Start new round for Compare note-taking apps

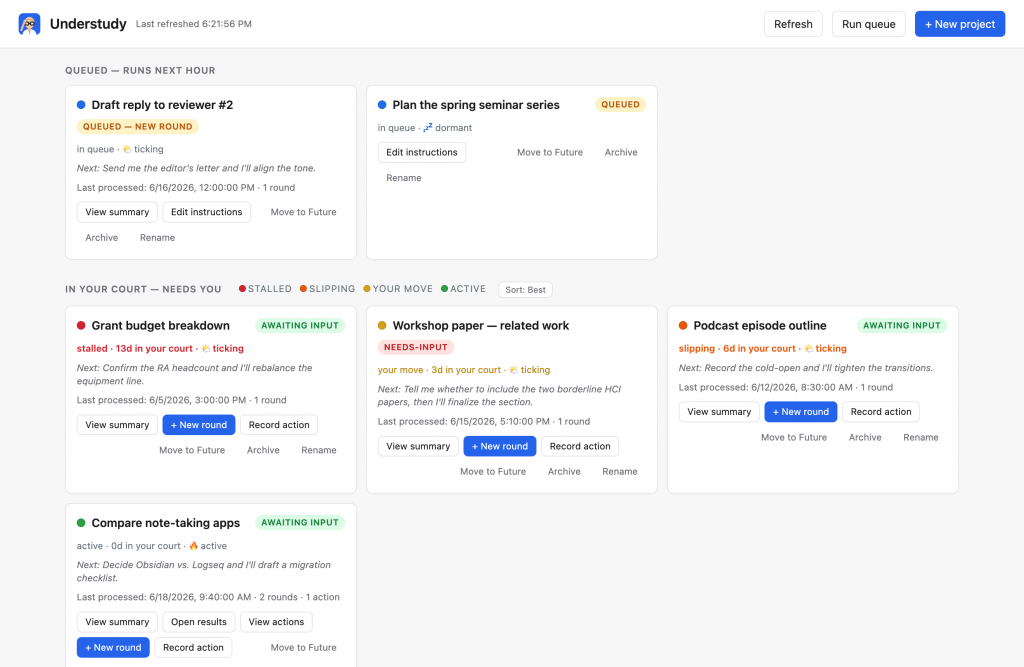[113, 647]
